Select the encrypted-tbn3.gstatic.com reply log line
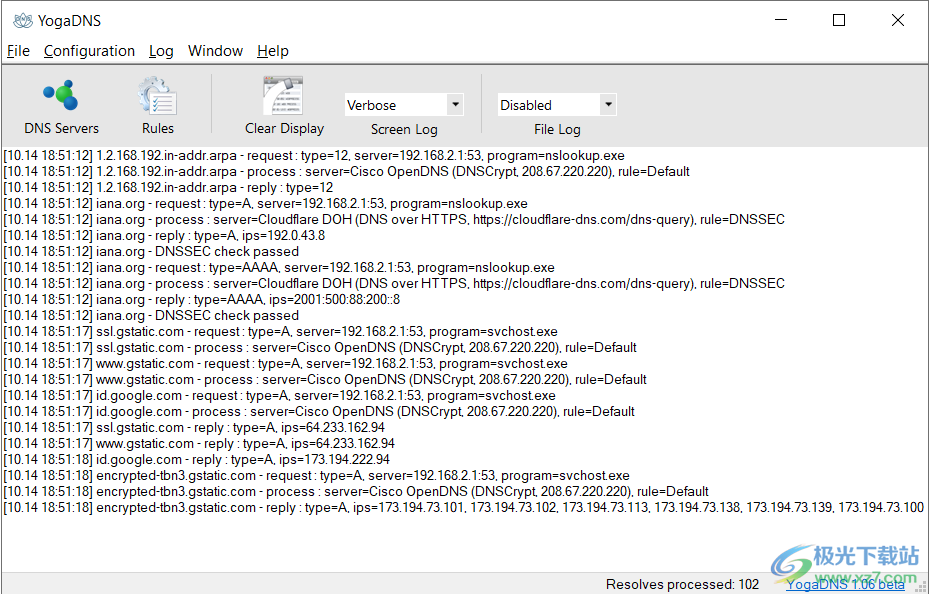Image resolution: width=930 pixels, height=594 pixels. (x=463, y=508)
